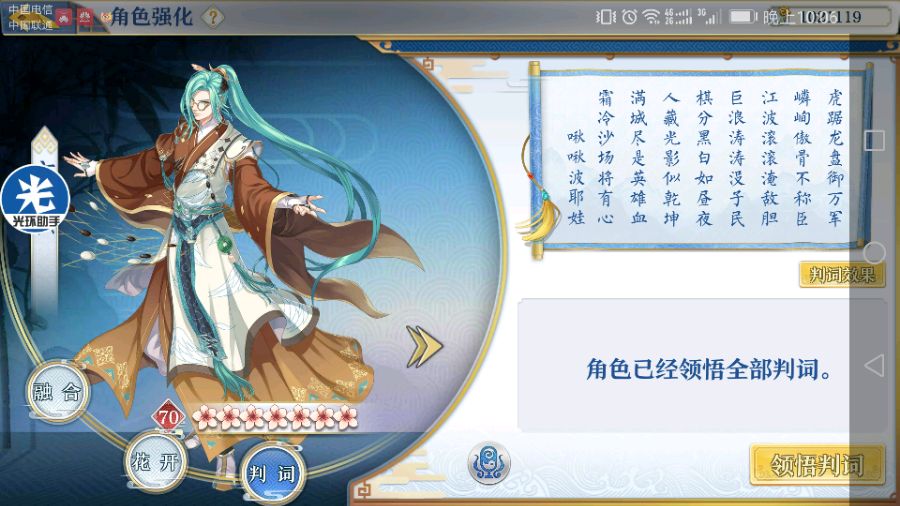Tap the question mark help icon

(x=212, y=18)
